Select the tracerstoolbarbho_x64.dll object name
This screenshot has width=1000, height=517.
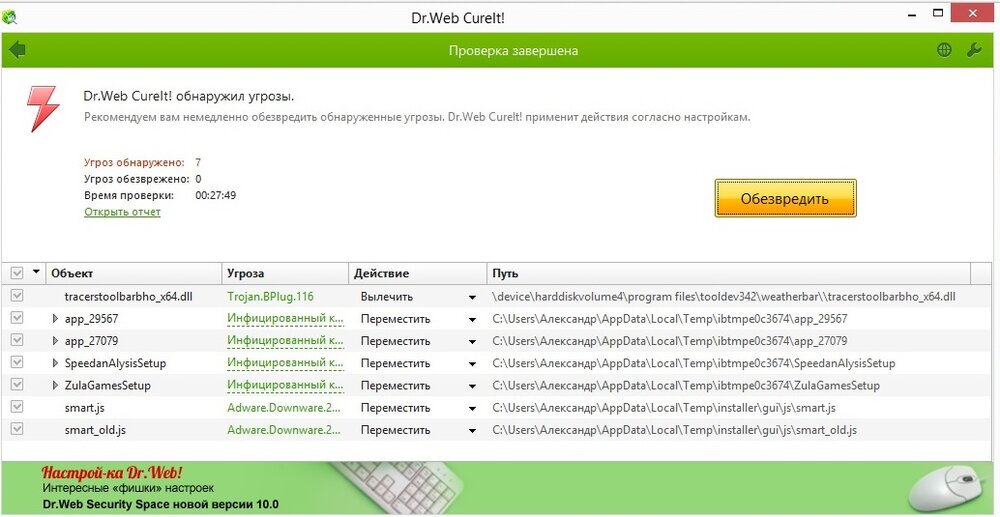[x=128, y=296]
